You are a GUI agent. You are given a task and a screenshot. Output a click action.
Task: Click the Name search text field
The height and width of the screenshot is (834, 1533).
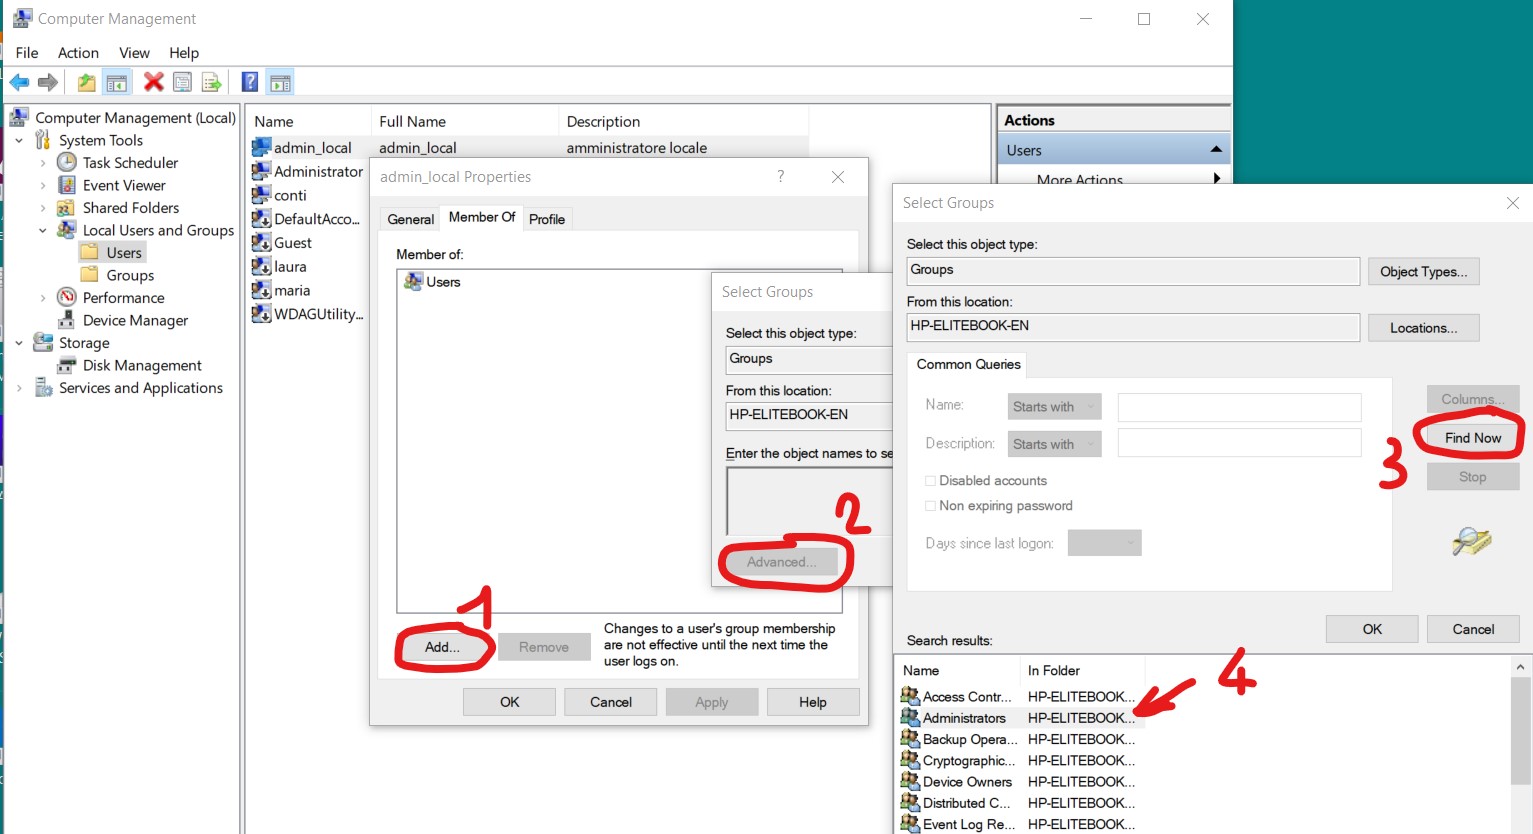point(1239,407)
